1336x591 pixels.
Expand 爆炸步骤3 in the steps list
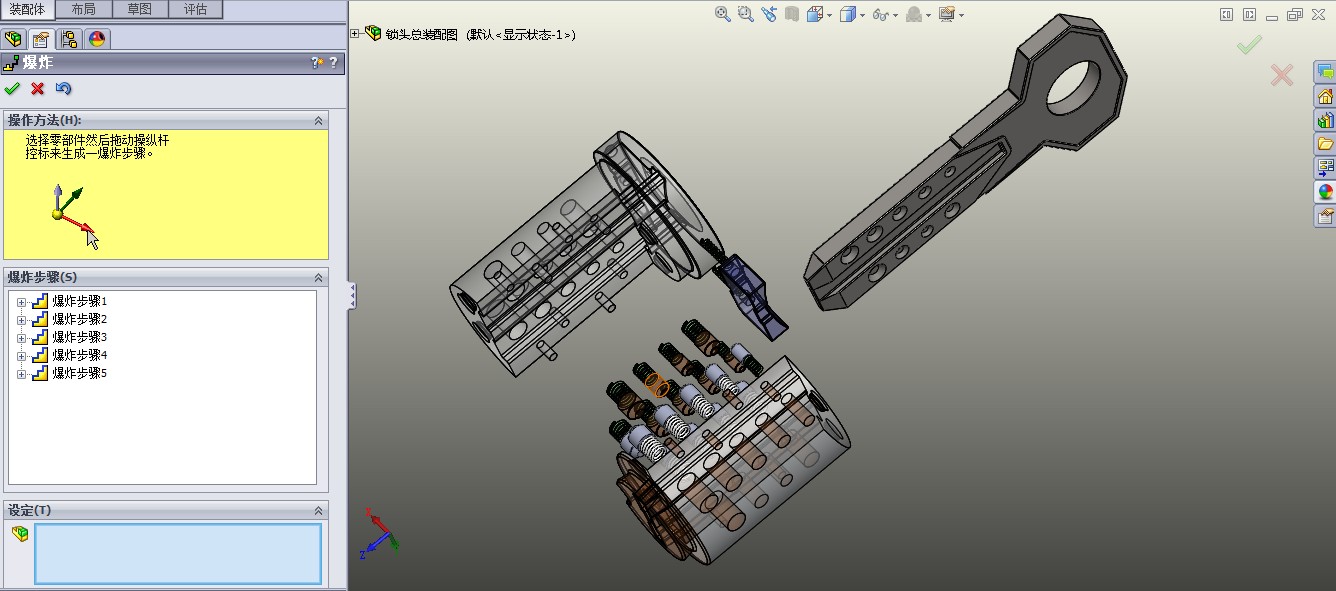(21, 338)
